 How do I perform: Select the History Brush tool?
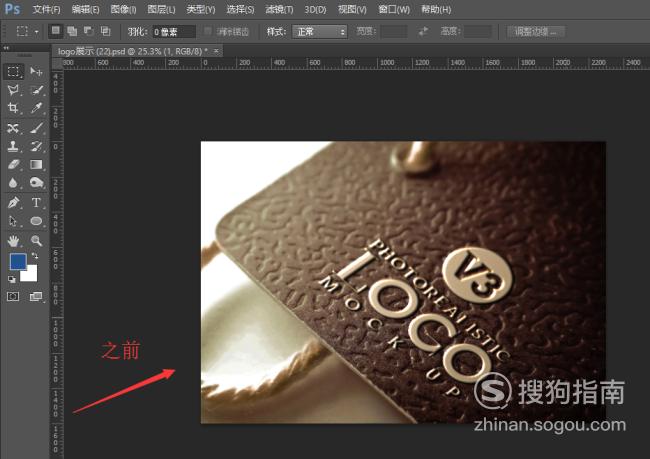tap(36, 146)
